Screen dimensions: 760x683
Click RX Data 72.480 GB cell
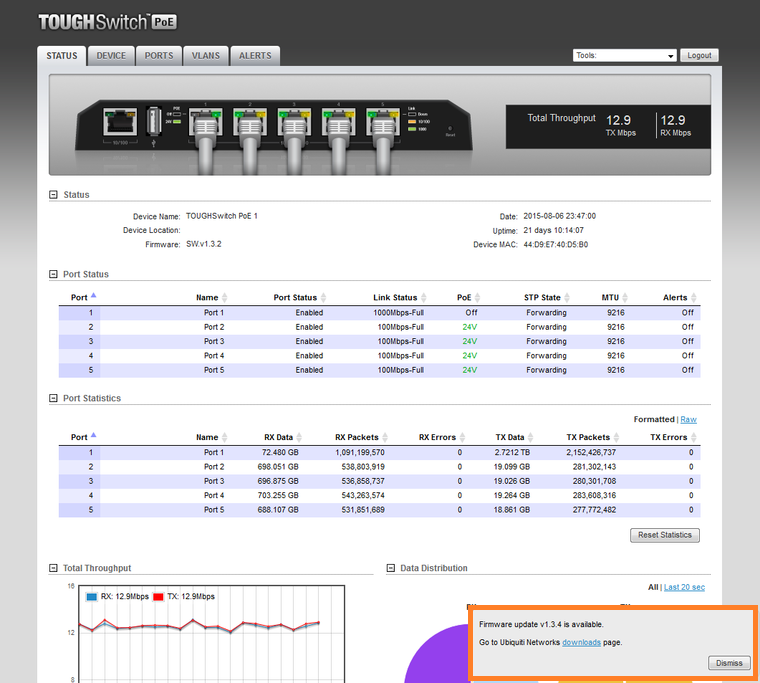pyautogui.click(x=280, y=452)
